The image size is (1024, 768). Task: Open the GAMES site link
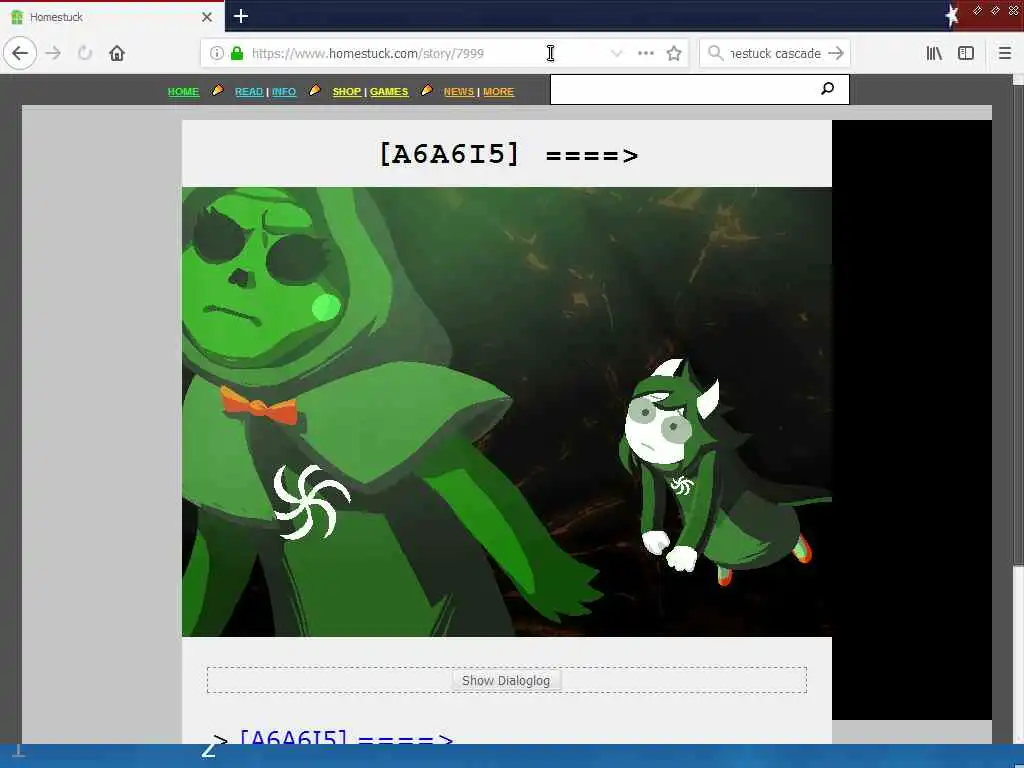(x=389, y=91)
